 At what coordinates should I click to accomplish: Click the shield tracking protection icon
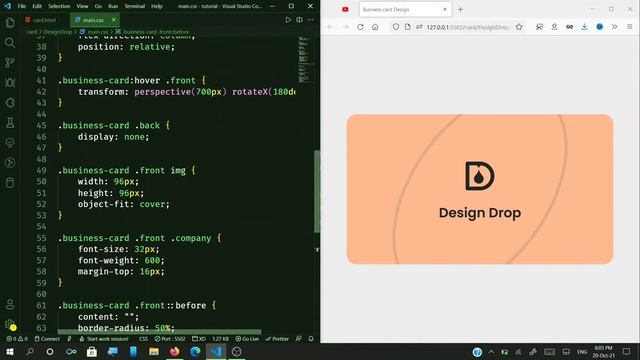pos(396,27)
